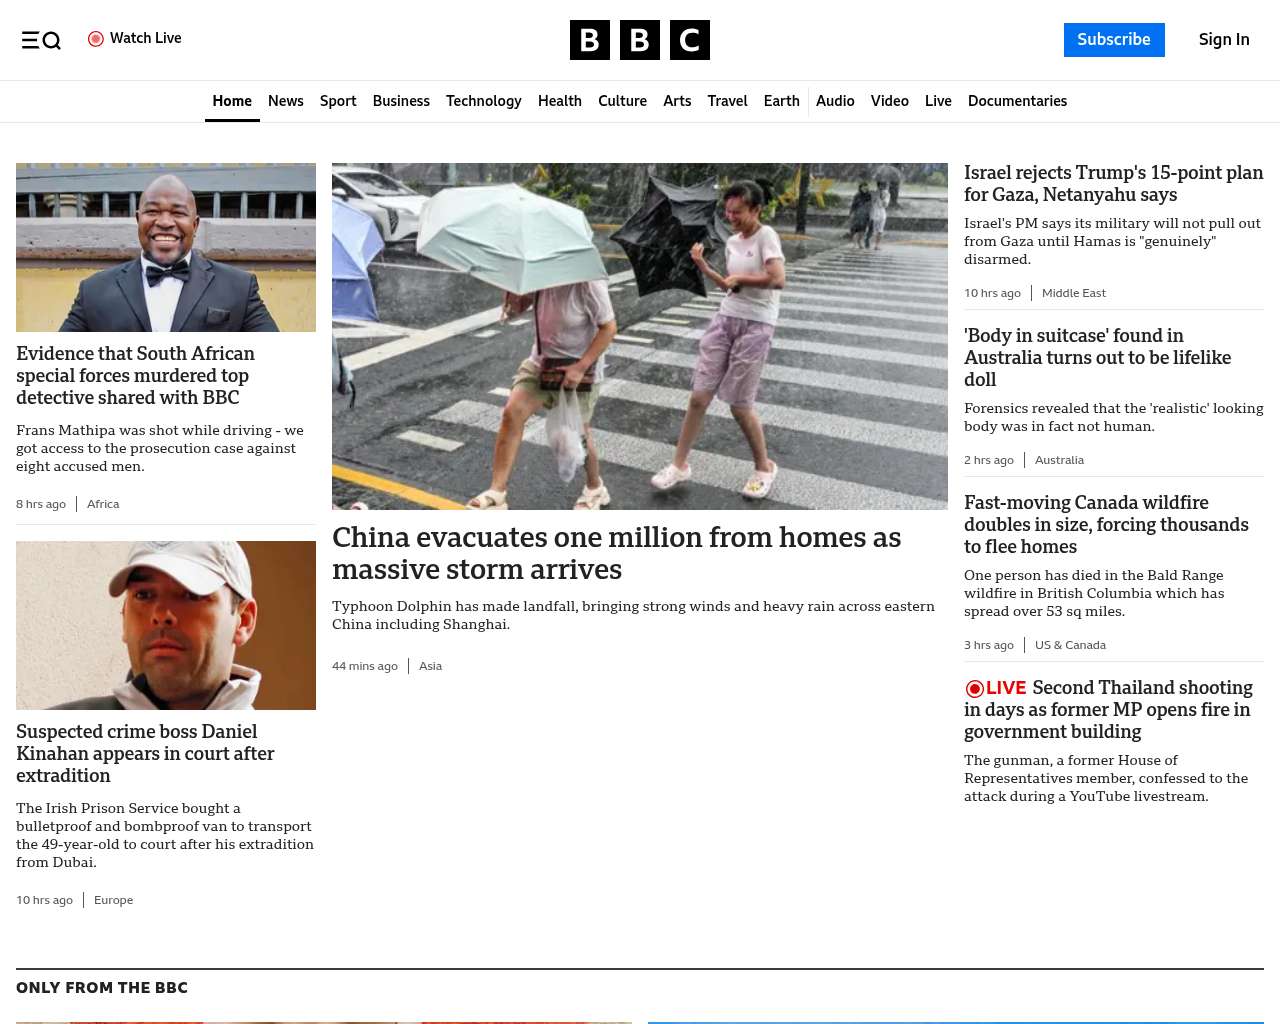Open Second Thailand shooting live headline

click(x=1108, y=710)
